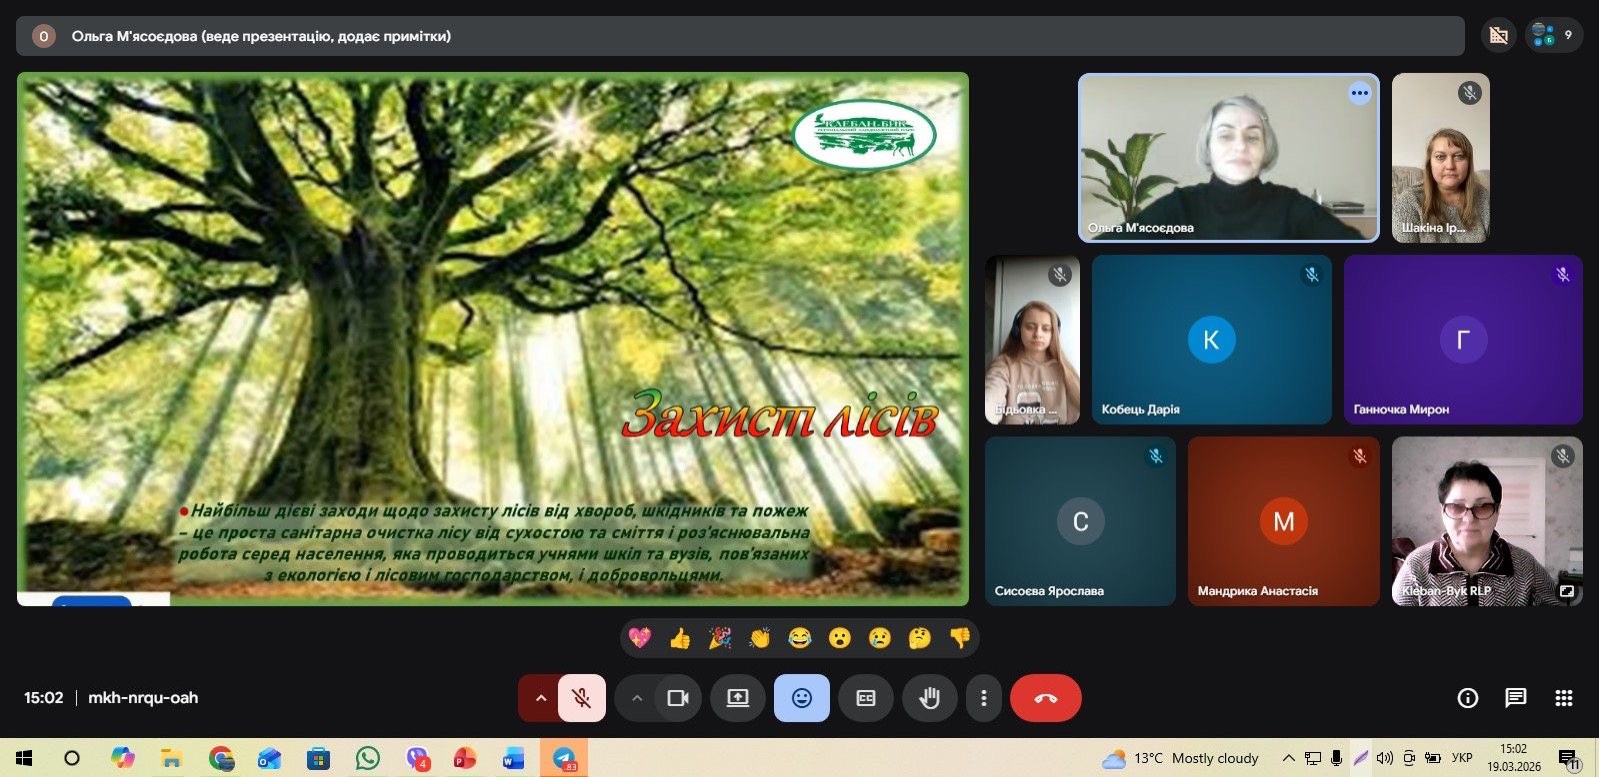The width and height of the screenshot is (1599, 777).
Task: Turn off the camera with the video button
Action: (678, 698)
